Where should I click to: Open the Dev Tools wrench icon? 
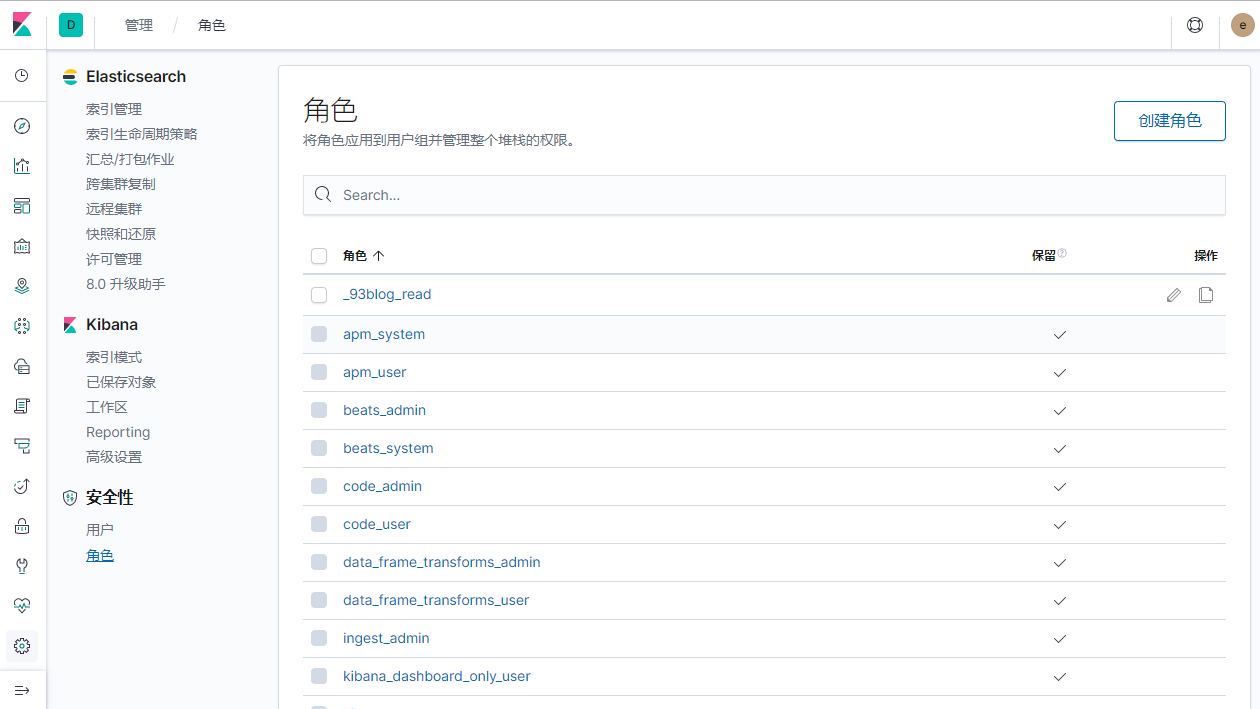pos(22,566)
